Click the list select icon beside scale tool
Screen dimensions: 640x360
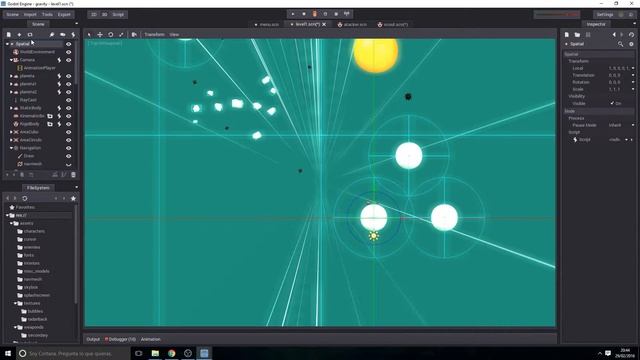point(134,35)
